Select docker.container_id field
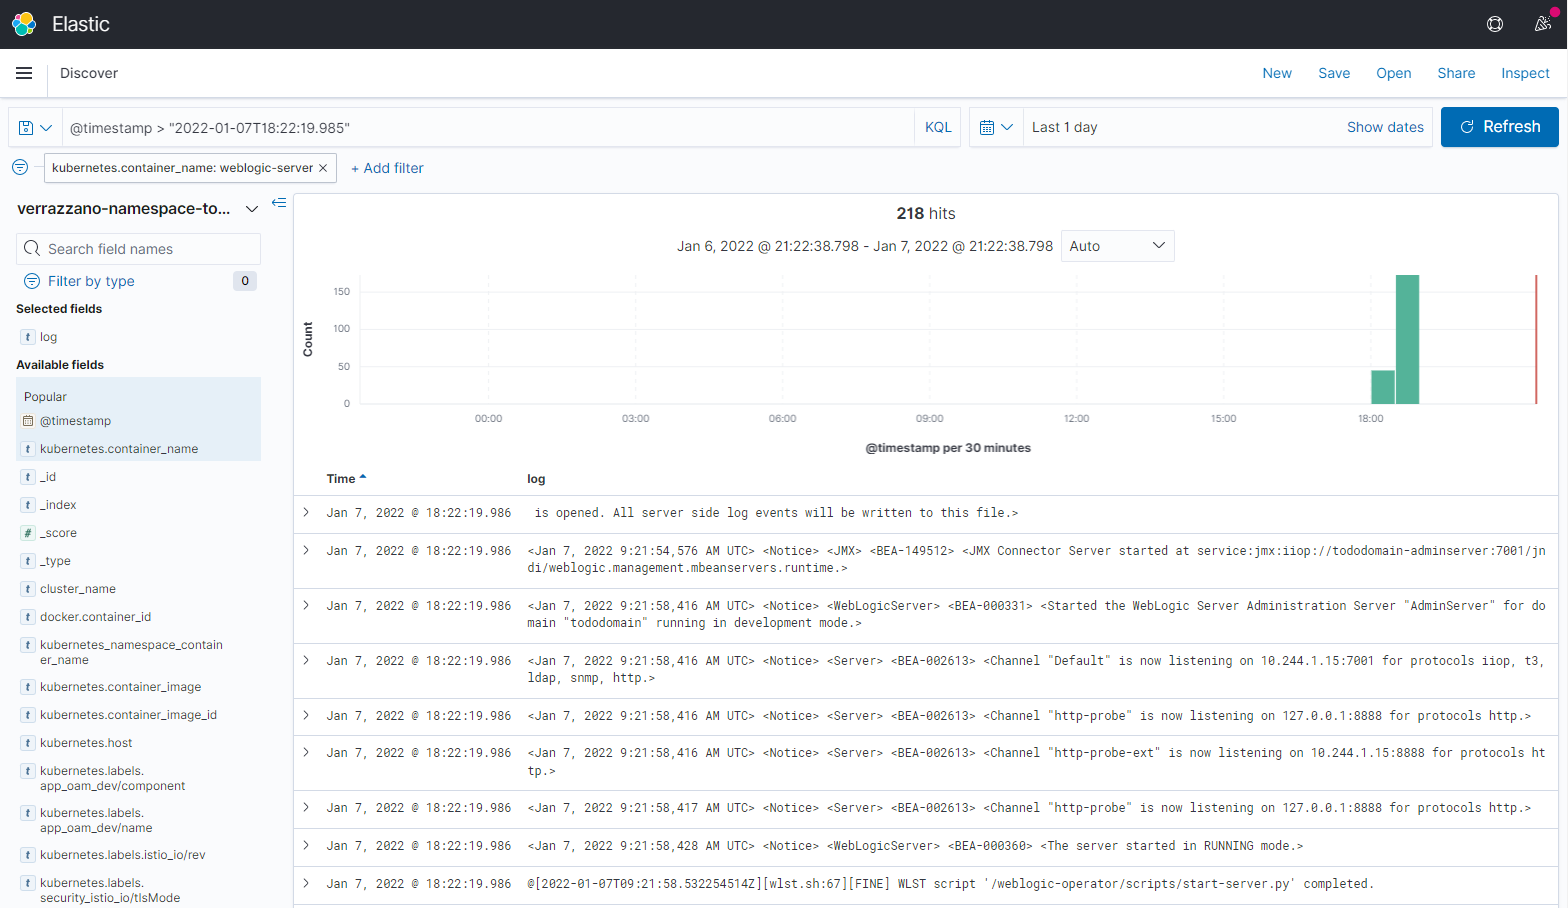 tap(95, 617)
